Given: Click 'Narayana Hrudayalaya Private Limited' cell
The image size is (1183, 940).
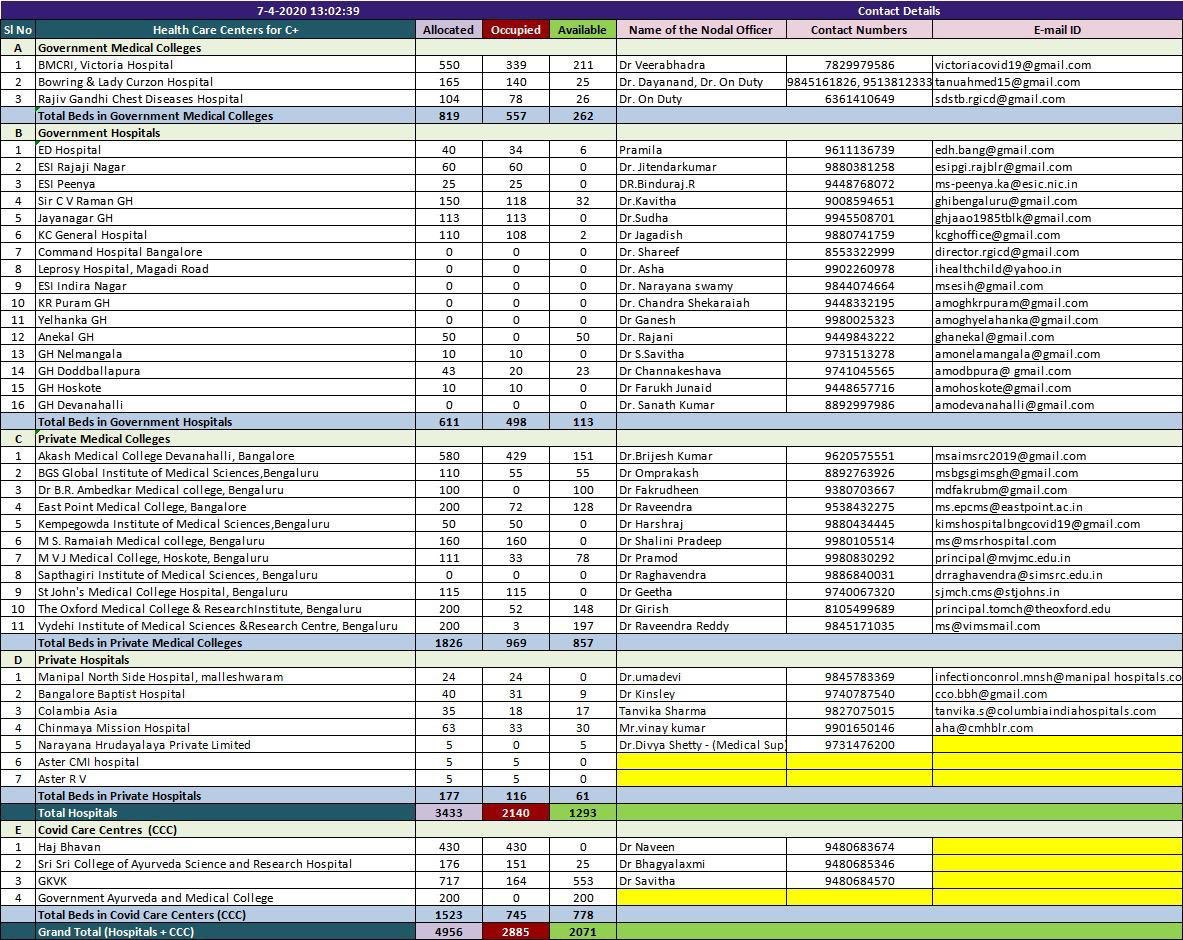Looking at the screenshot, I should (226, 745).
